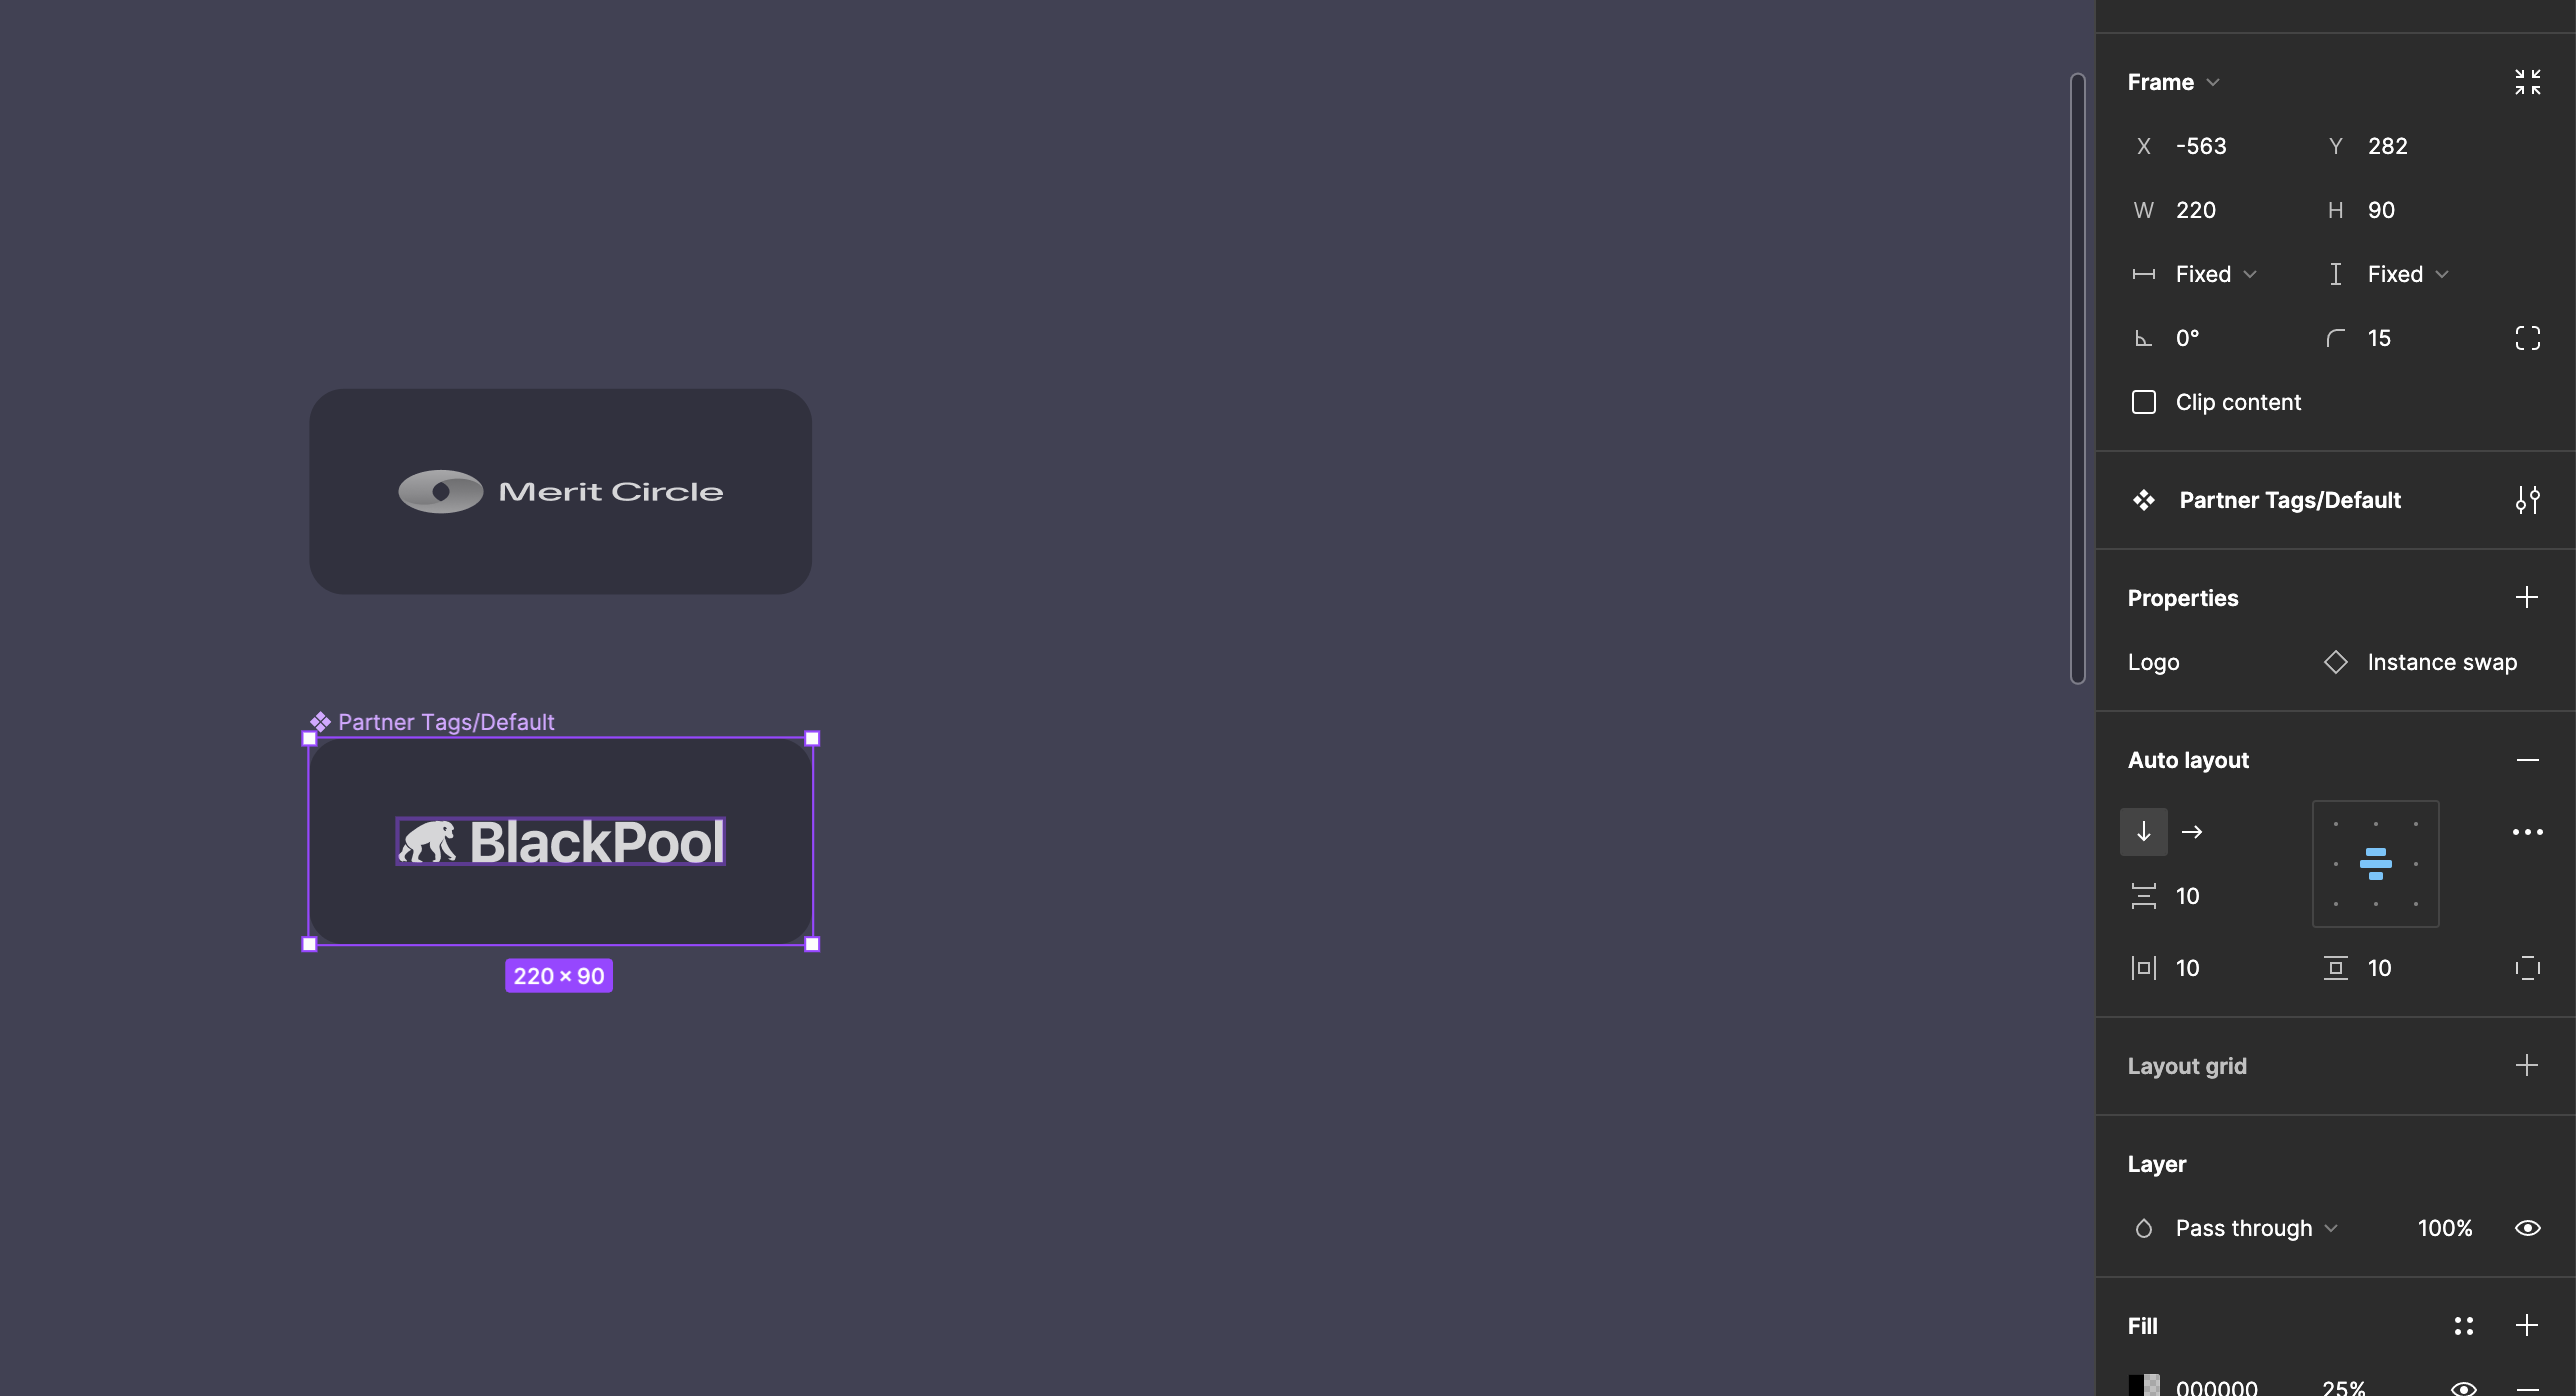This screenshot has height=1396, width=2576.
Task: Toggle layer visibility eye icon
Action: (2527, 1228)
